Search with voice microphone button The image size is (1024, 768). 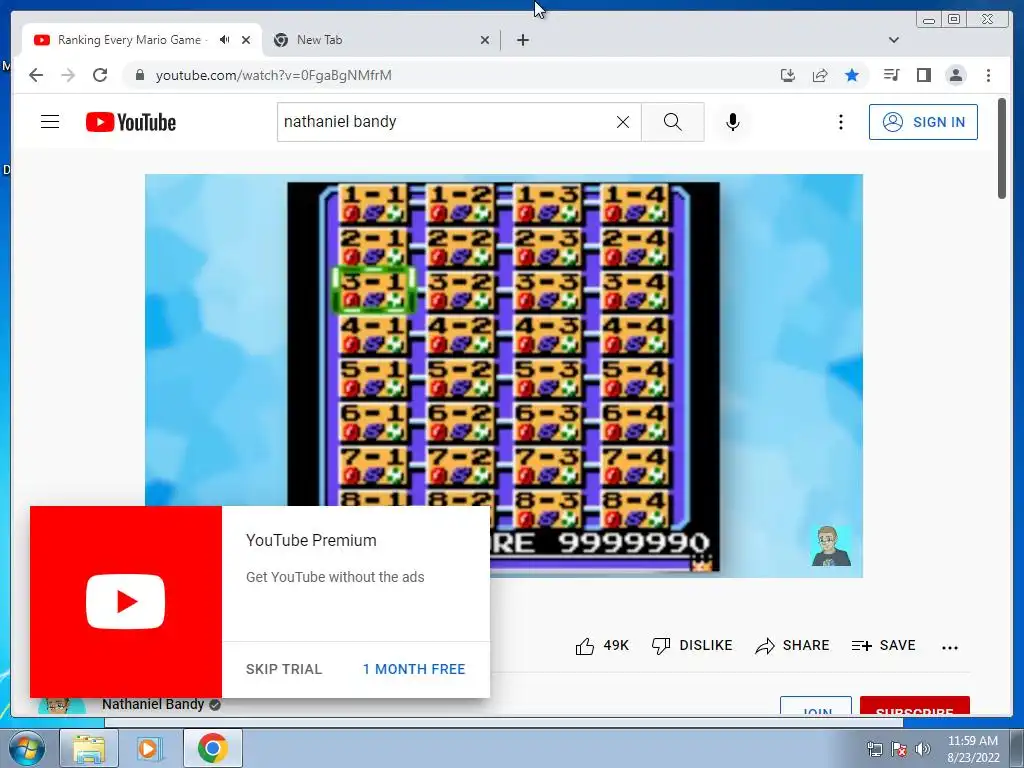733,121
